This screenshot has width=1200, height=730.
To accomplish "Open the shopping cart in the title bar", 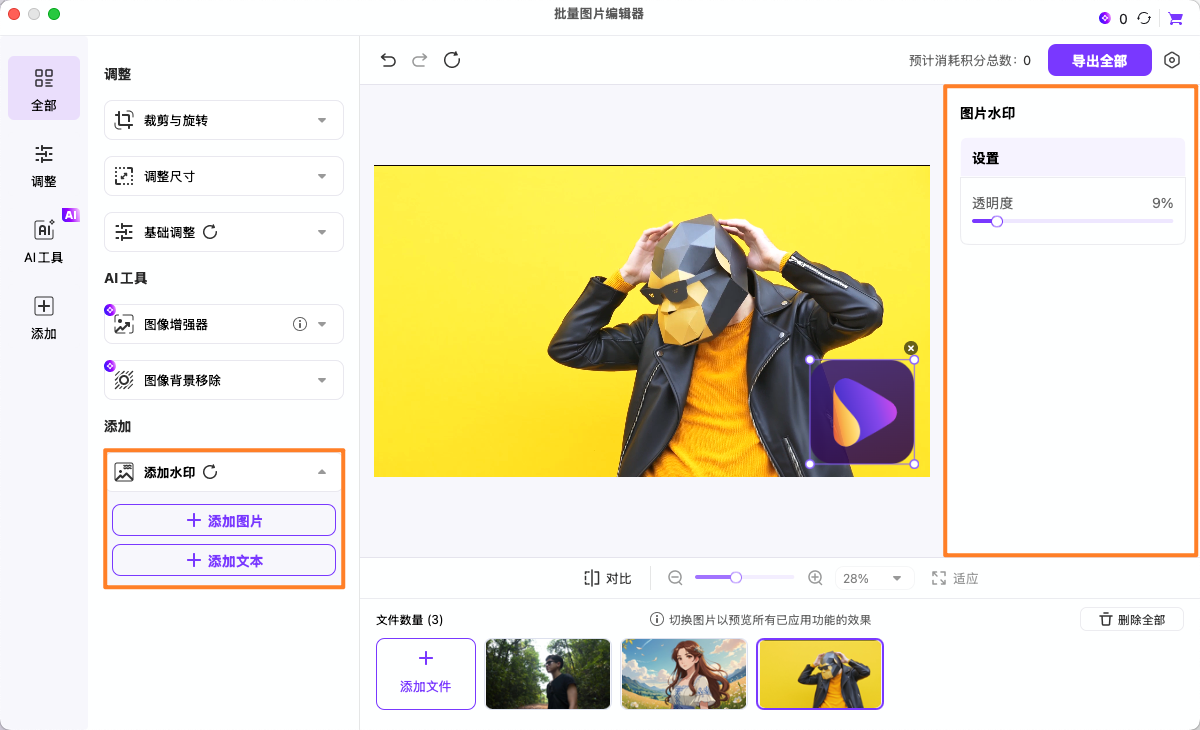I will [1176, 17].
